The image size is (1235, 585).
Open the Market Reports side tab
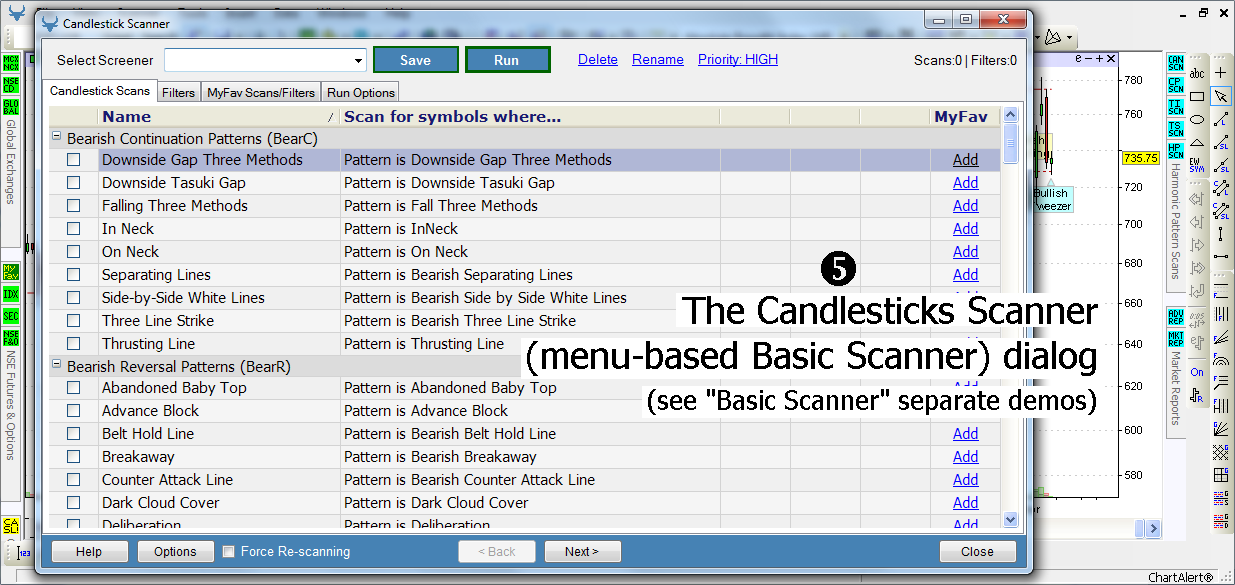click(x=1174, y=389)
